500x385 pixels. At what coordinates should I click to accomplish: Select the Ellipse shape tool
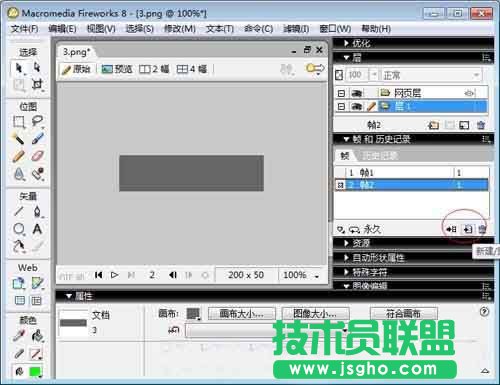pos(19,229)
